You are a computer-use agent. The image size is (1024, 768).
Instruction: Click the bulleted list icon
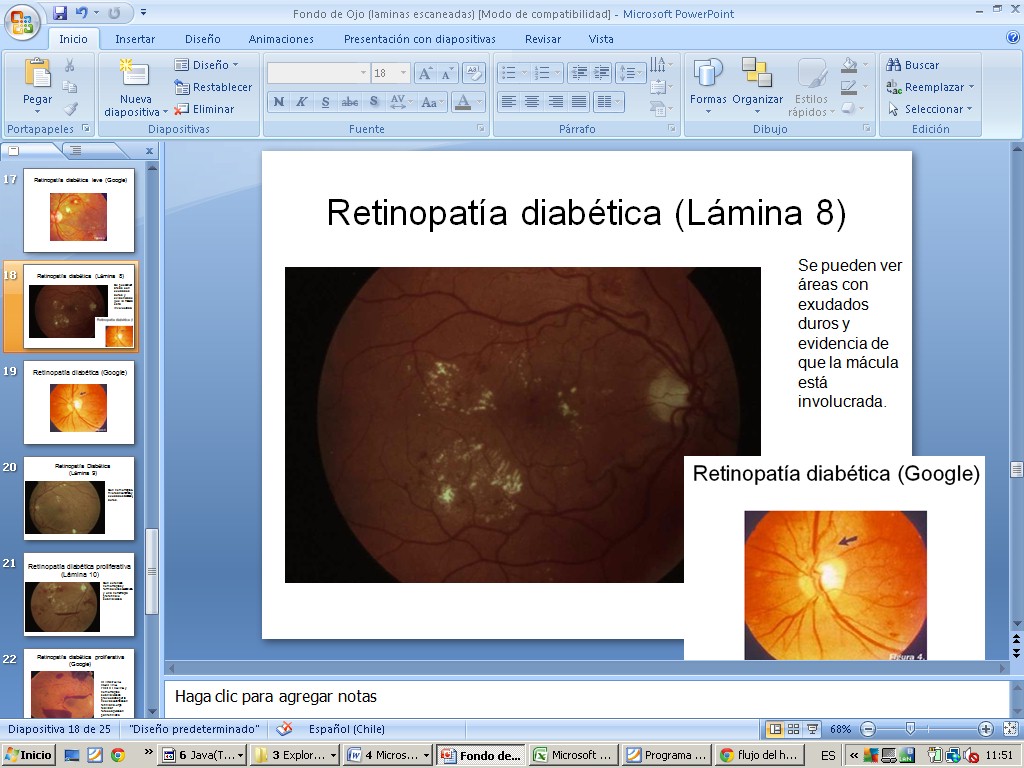[509, 73]
